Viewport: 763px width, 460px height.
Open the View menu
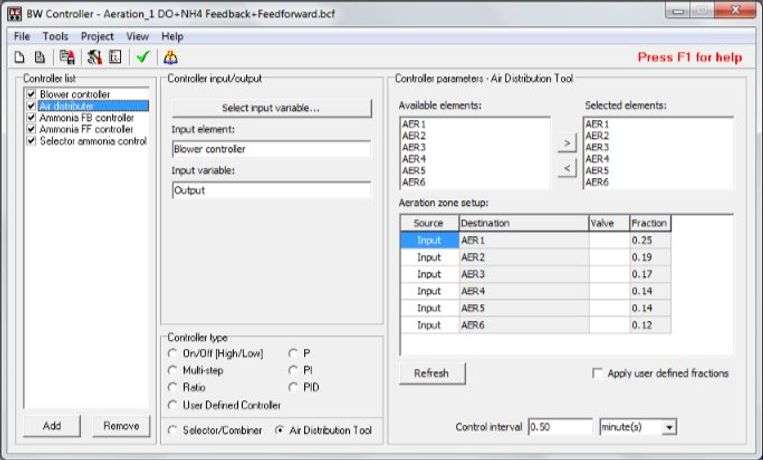pyautogui.click(x=138, y=37)
